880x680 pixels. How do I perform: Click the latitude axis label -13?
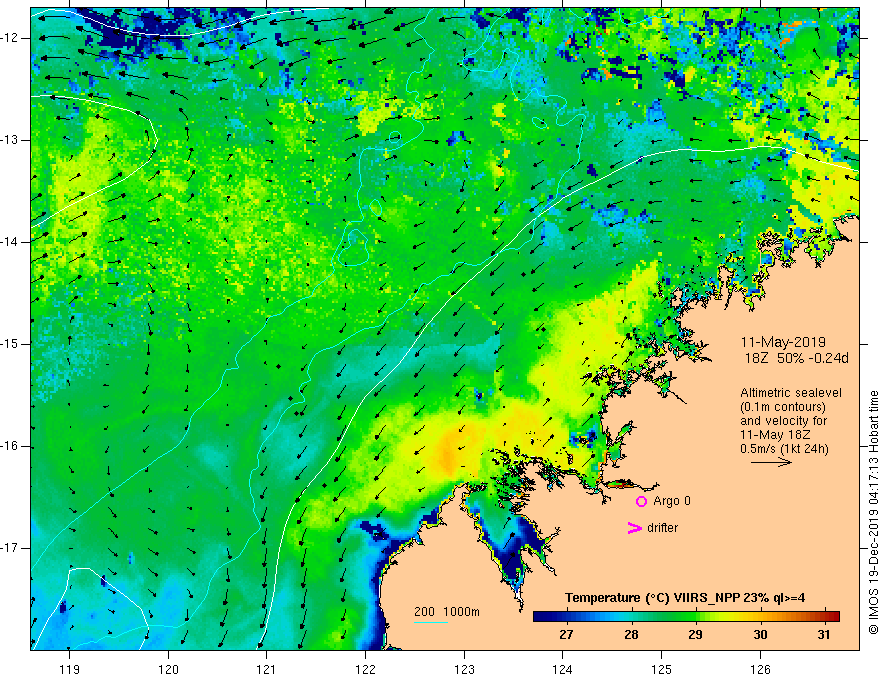click(10, 140)
